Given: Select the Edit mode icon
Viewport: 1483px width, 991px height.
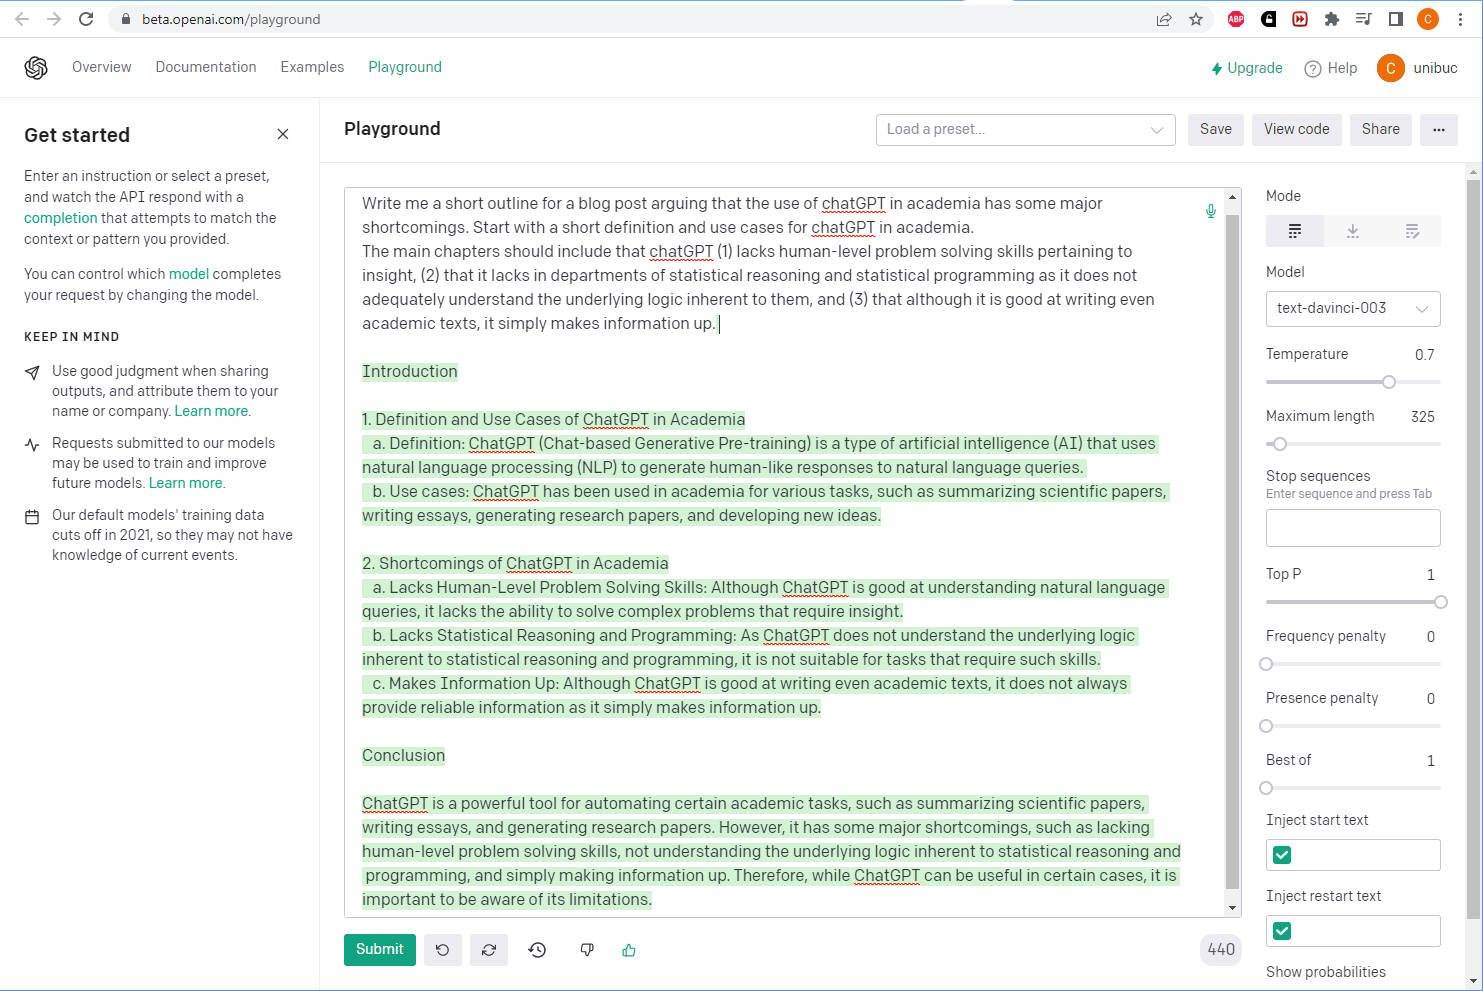Looking at the screenshot, I should (1411, 231).
